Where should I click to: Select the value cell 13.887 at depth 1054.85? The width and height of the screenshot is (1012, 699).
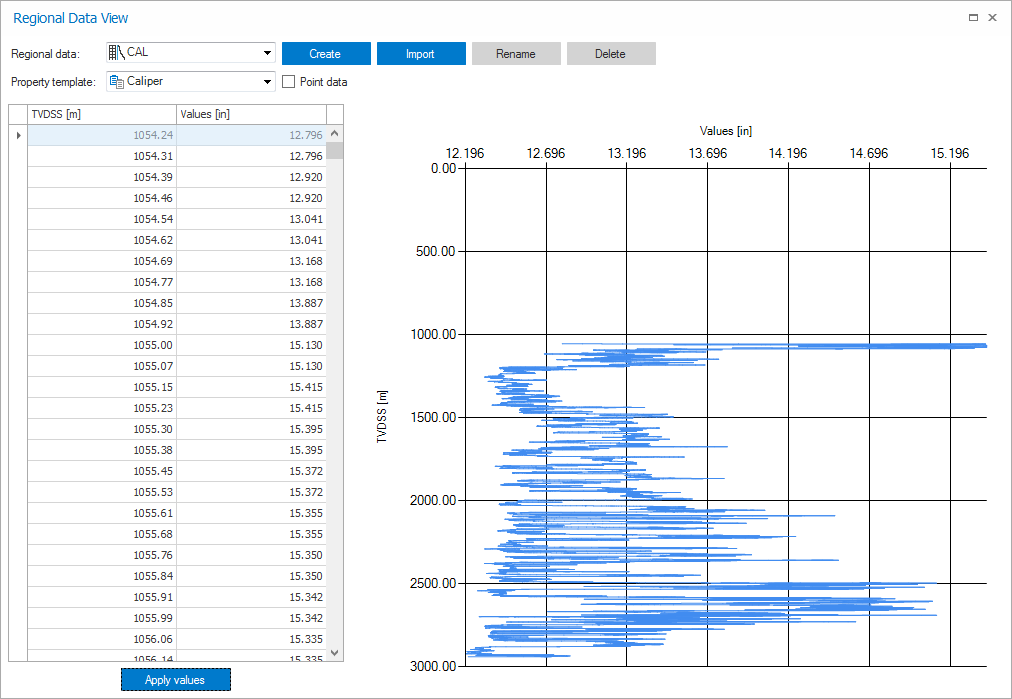[251, 303]
